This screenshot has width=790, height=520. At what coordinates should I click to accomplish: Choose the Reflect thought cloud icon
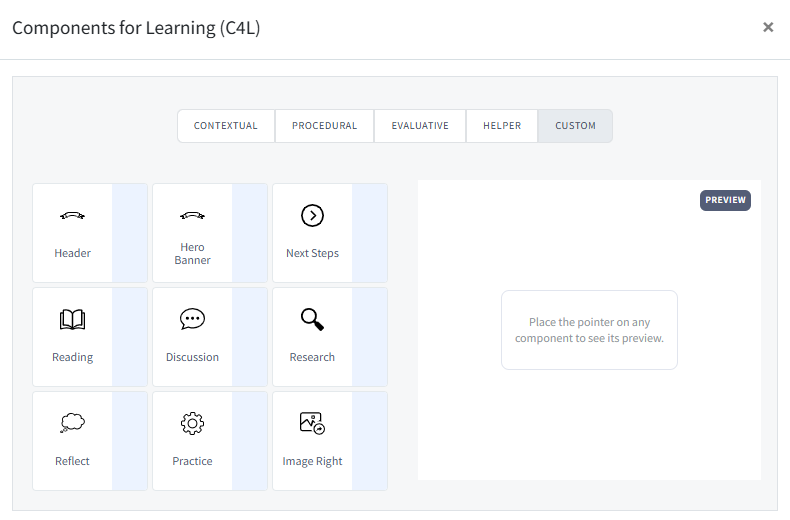coord(72,424)
